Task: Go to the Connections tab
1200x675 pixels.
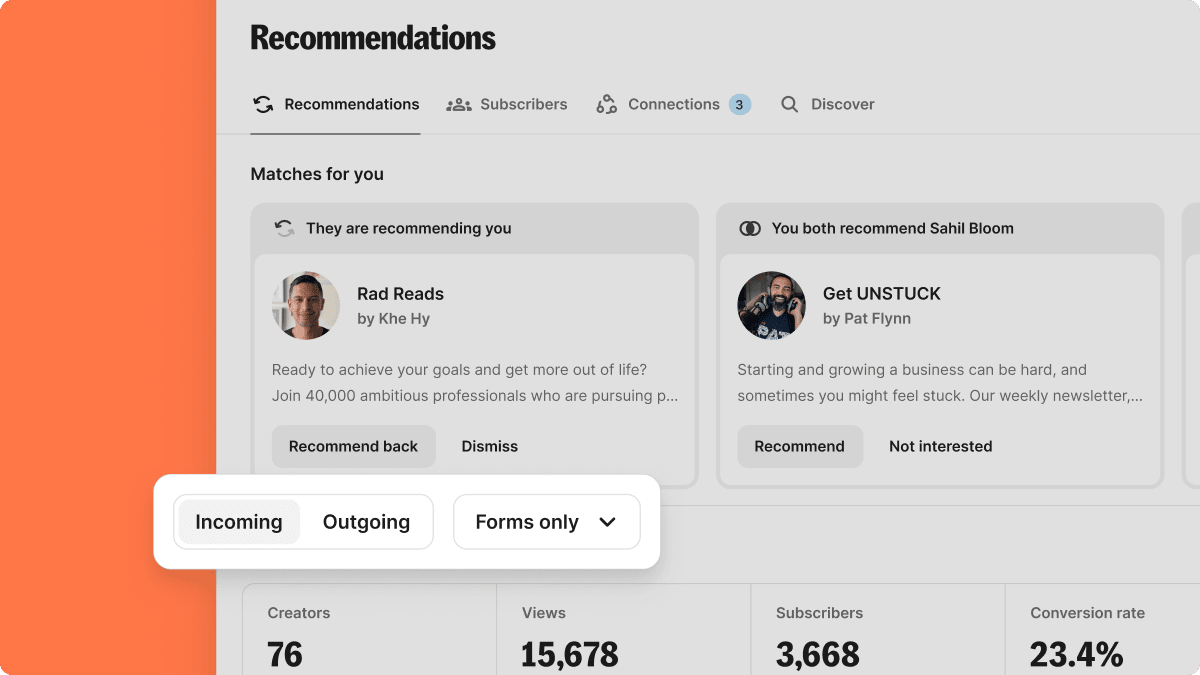Action: [673, 104]
